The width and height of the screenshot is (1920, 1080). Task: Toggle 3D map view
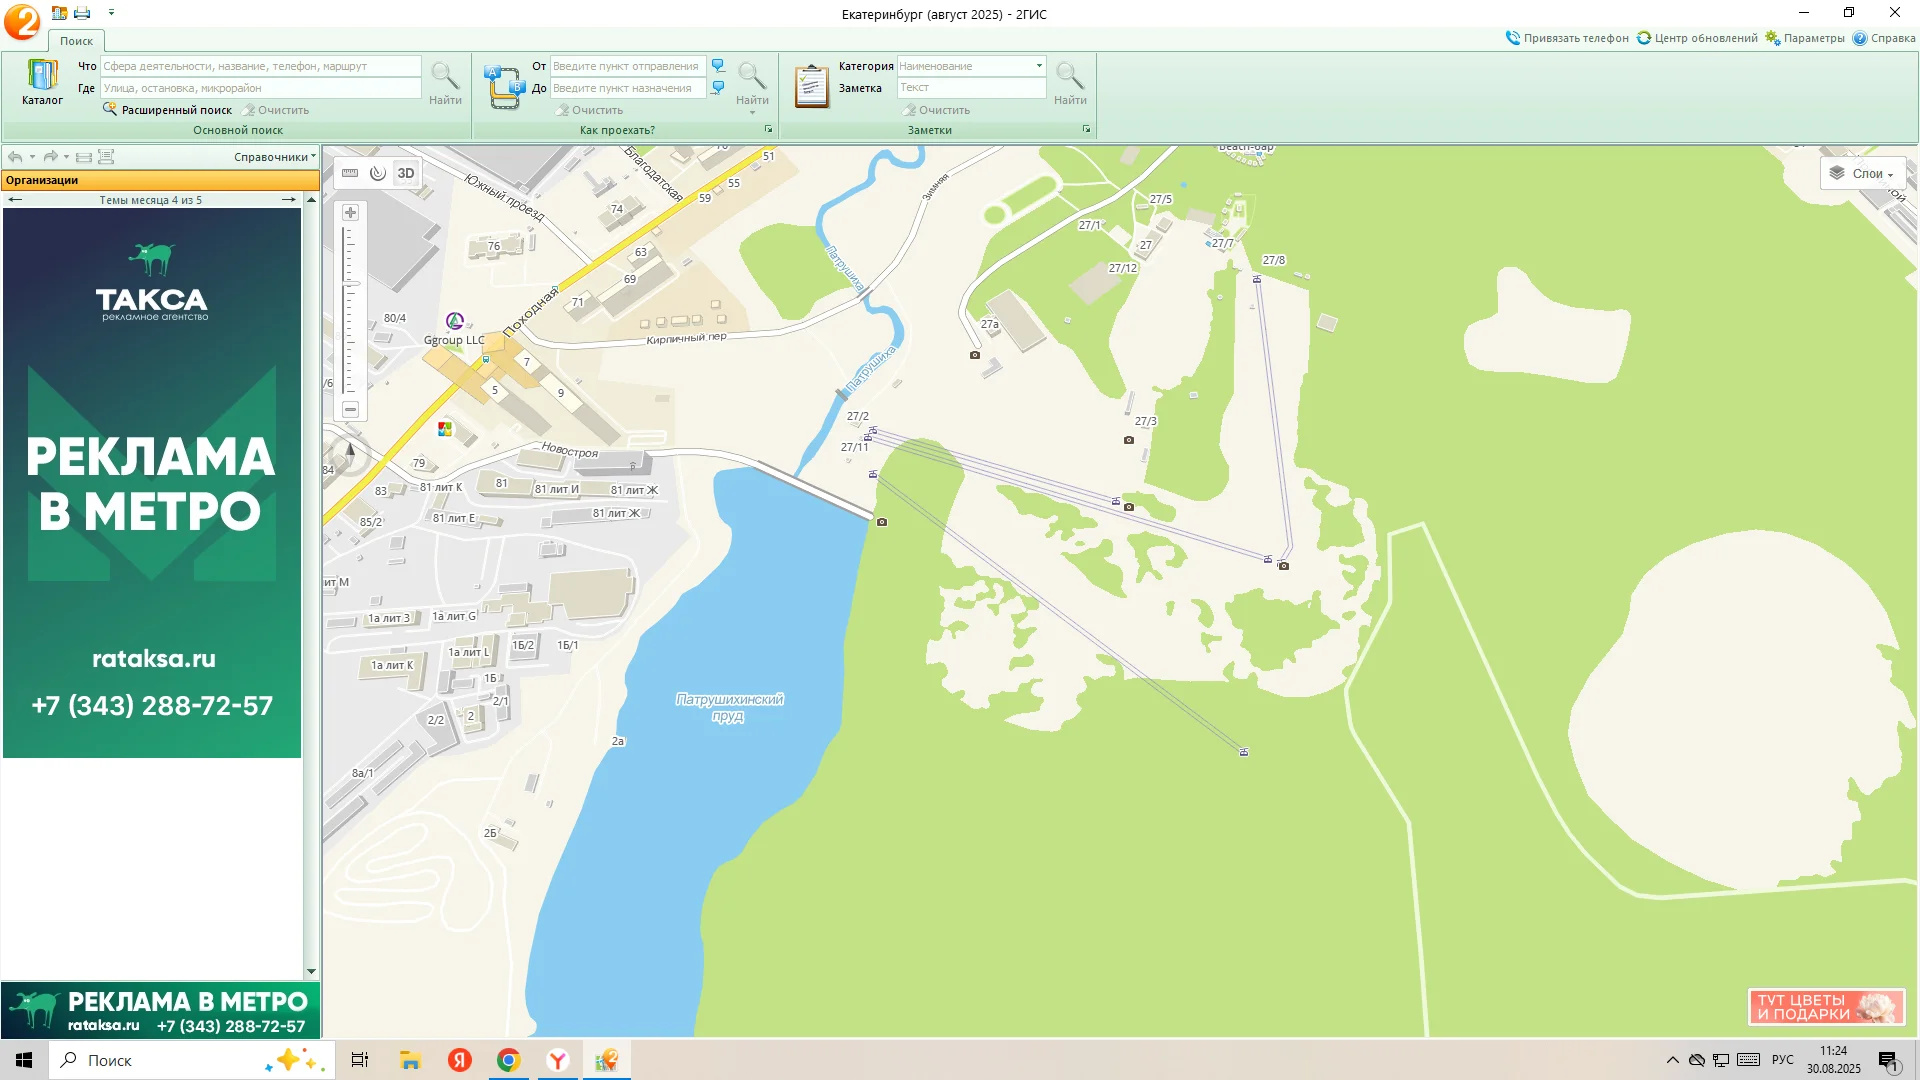click(406, 173)
